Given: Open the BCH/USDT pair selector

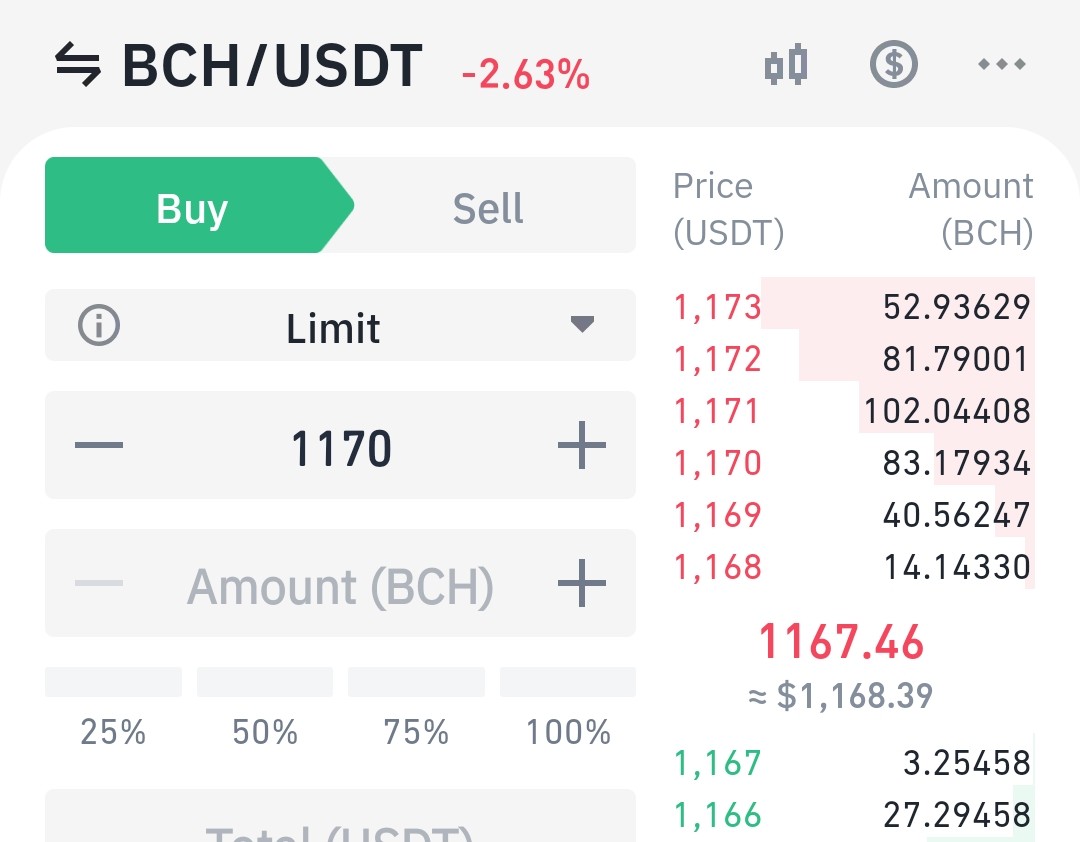Looking at the screenshot, I should tap(272, 65).
